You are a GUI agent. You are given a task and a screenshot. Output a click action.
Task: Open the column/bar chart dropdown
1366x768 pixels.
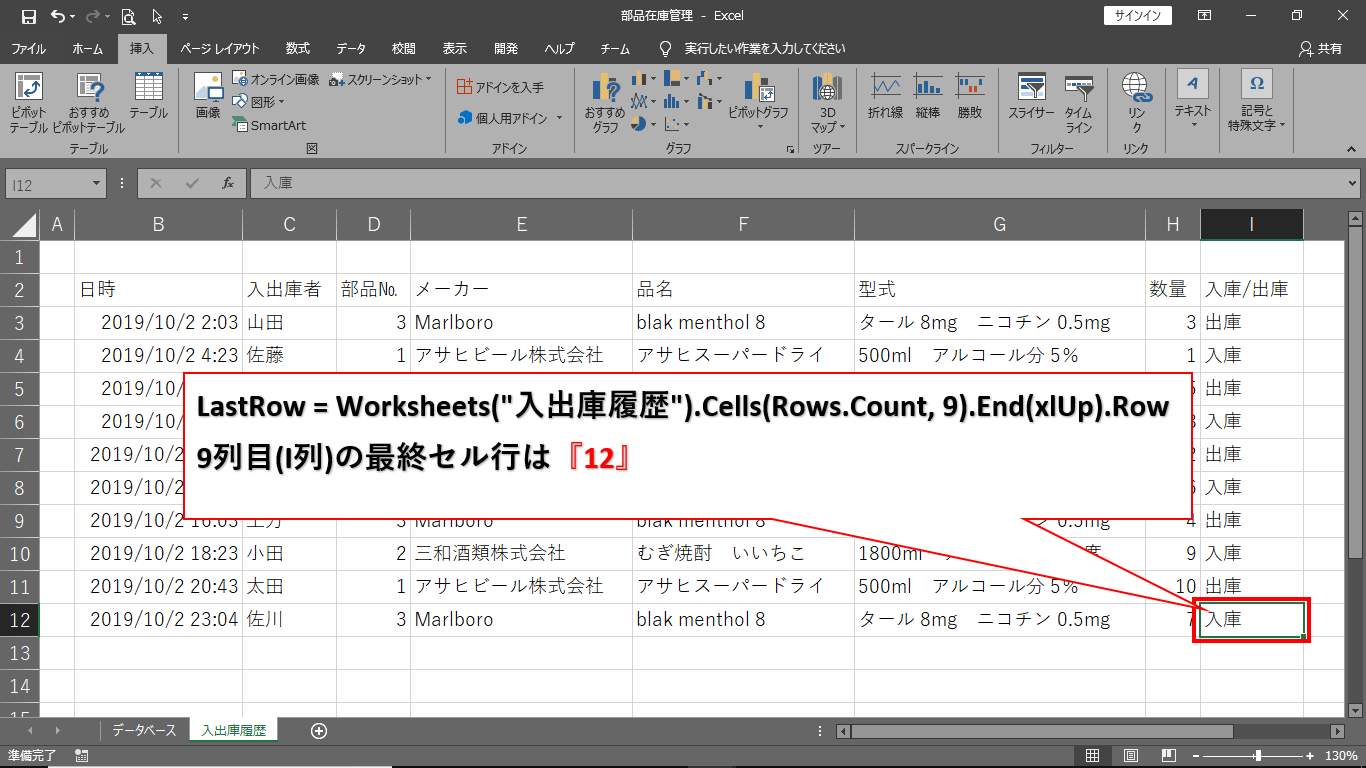pos(644,78)
